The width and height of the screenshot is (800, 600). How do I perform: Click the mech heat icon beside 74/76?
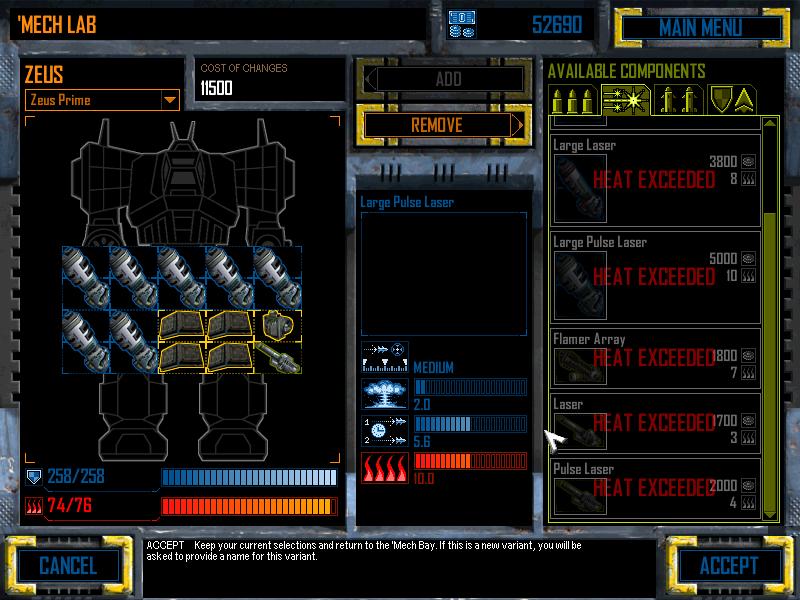coord(34,506)
